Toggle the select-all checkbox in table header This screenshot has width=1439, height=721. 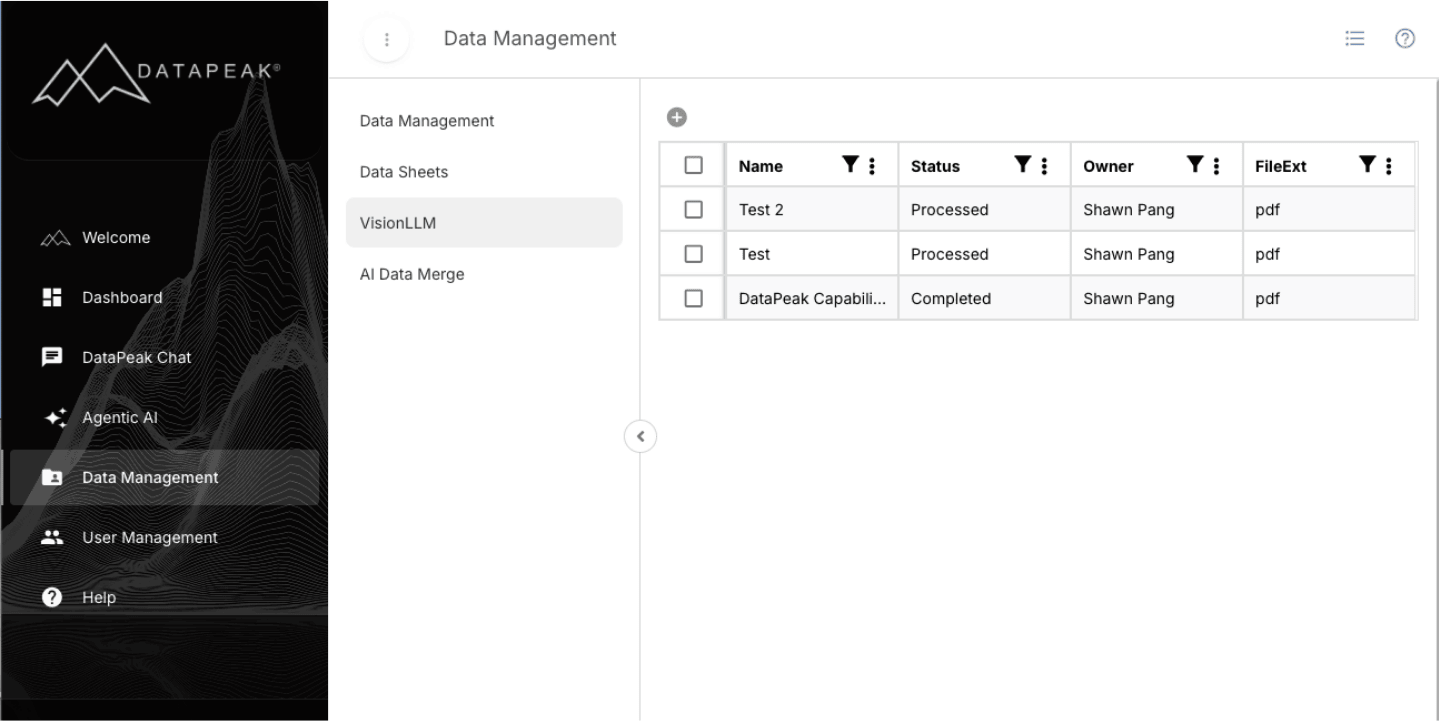(693, 165)
